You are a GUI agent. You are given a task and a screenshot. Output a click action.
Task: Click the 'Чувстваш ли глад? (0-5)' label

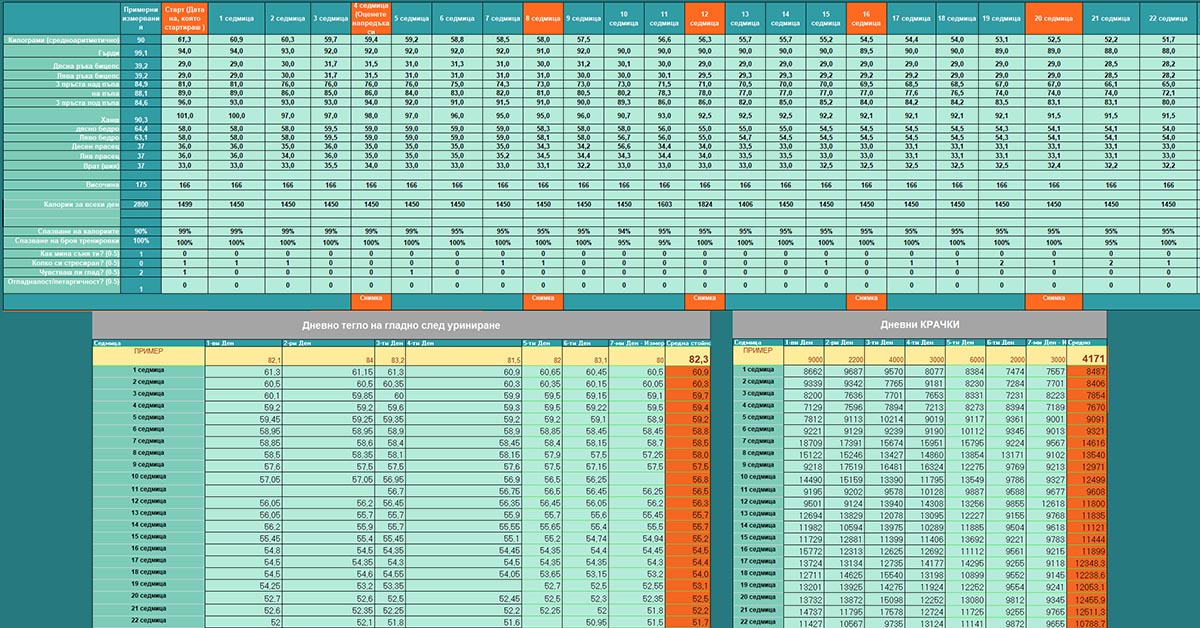tap(60, 272)
